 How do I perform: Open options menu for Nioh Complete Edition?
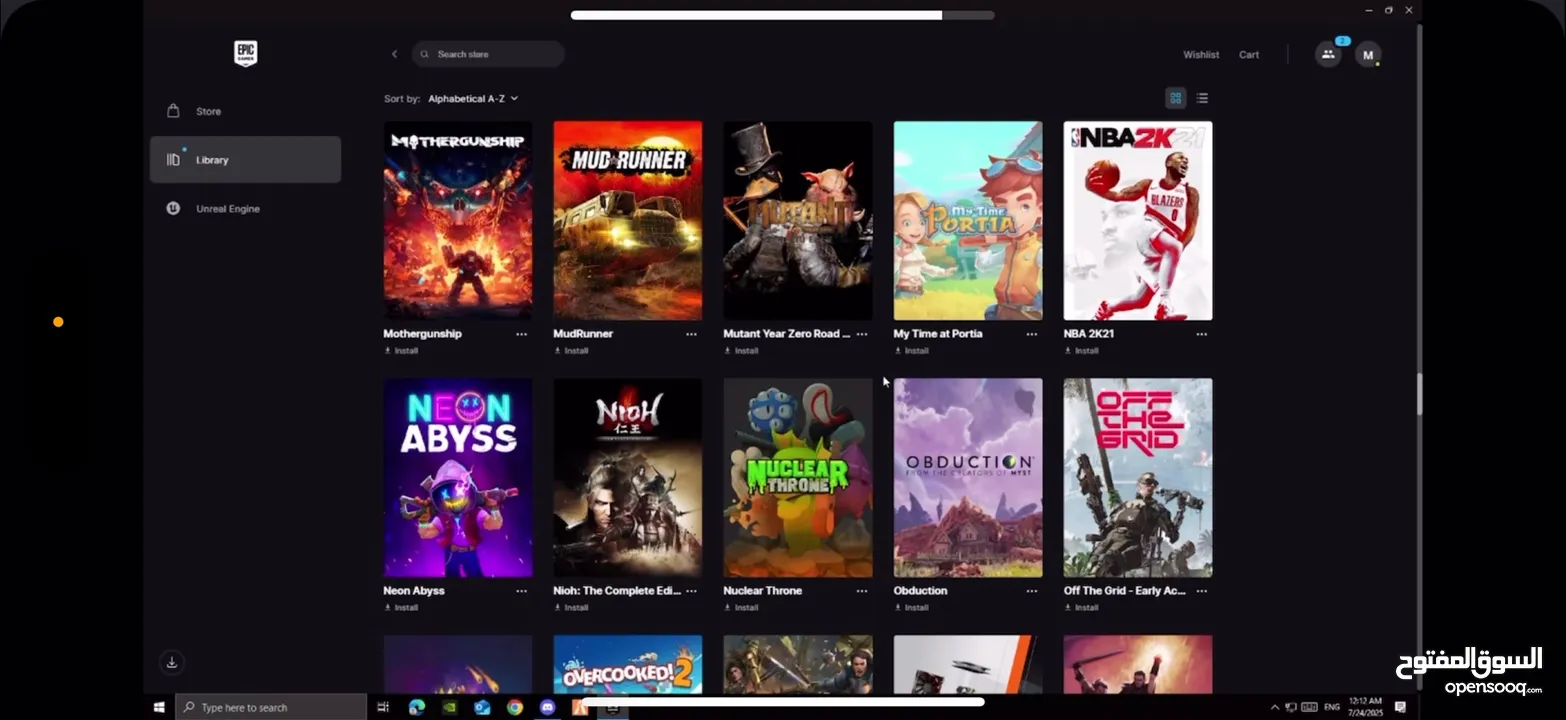[691, 591]
